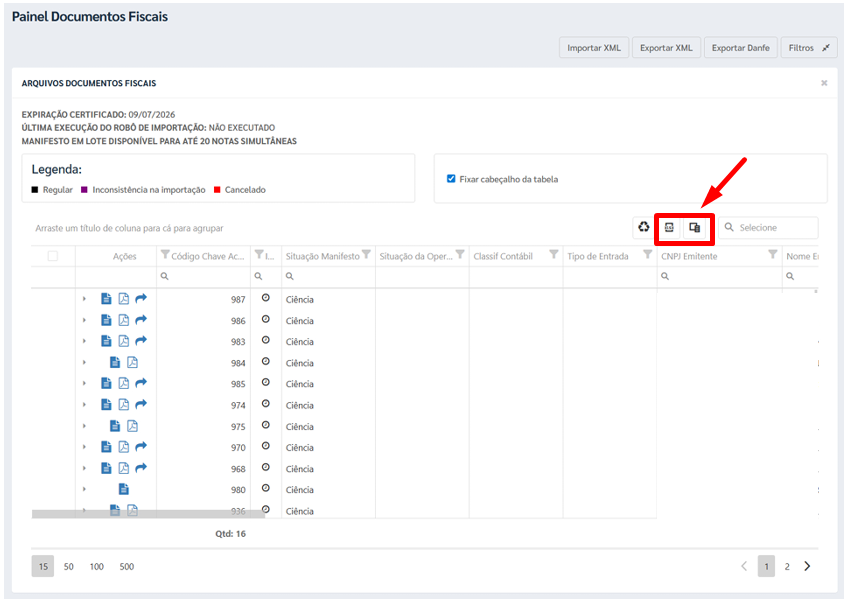Image resolution: width=852 pixels, height=602 pixels.
Task: Expand the detail row for code 984
Action: click(84, 362)
